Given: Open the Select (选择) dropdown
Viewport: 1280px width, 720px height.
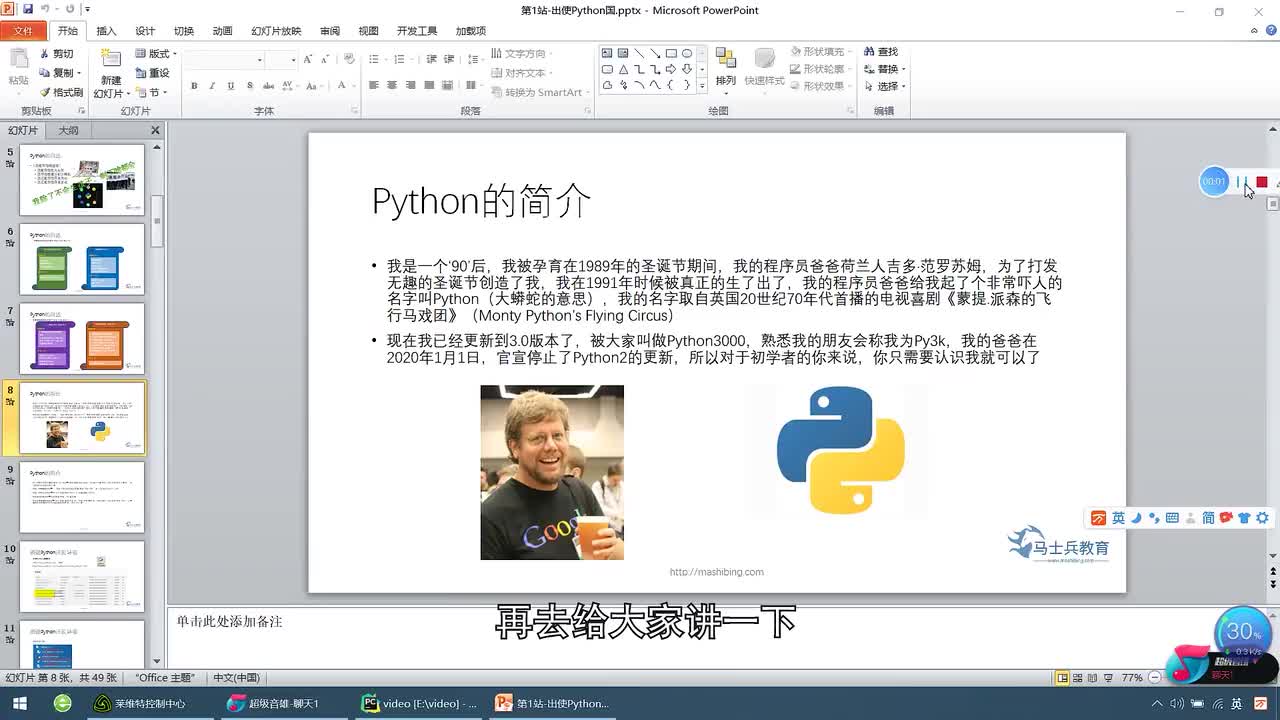Looking at the screenshot, I should [885, 87].
